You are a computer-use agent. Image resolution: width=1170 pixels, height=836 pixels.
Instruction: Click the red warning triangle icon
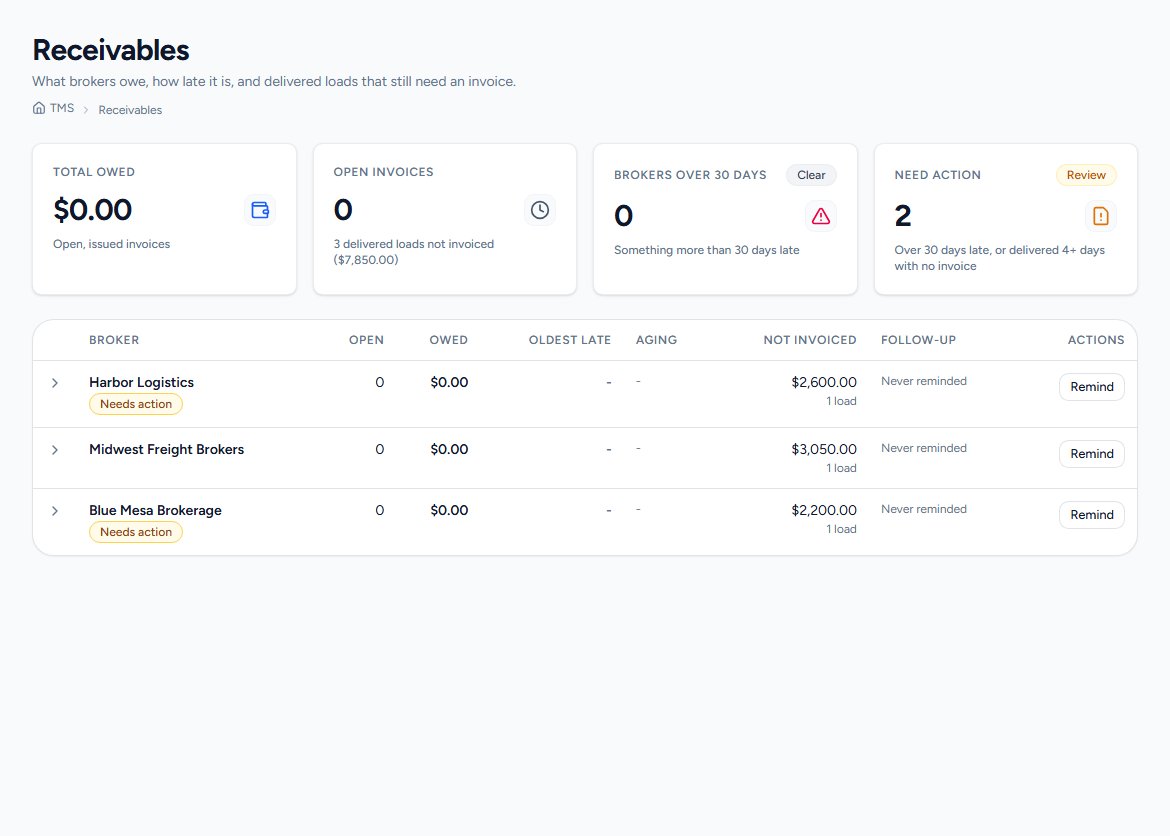(x=821, y=216)
